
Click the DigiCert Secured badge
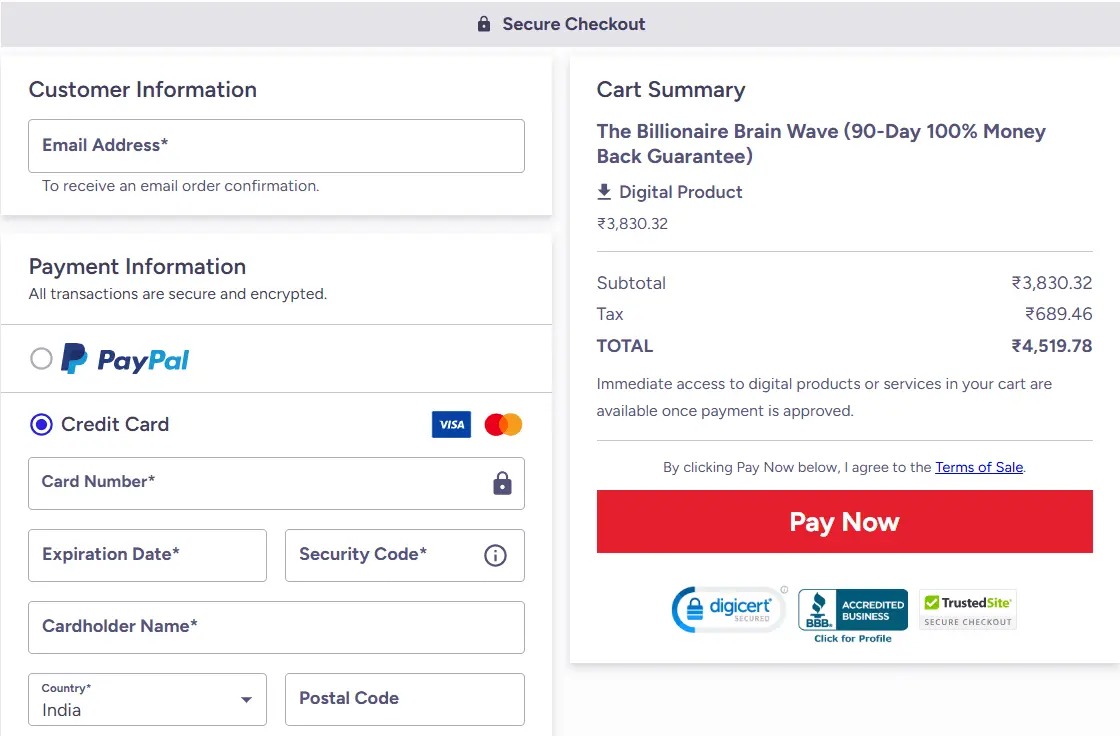point(728,609)
